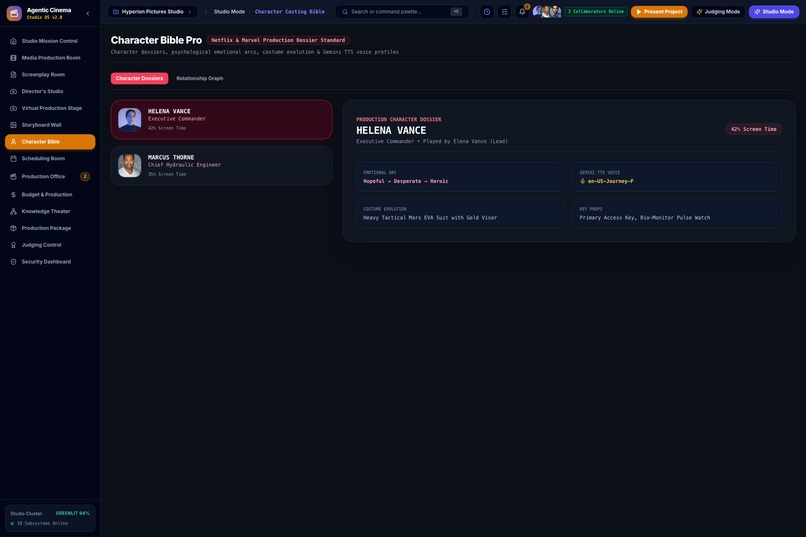Click the HELENA VANCE dossier heading

pos(391,131)
